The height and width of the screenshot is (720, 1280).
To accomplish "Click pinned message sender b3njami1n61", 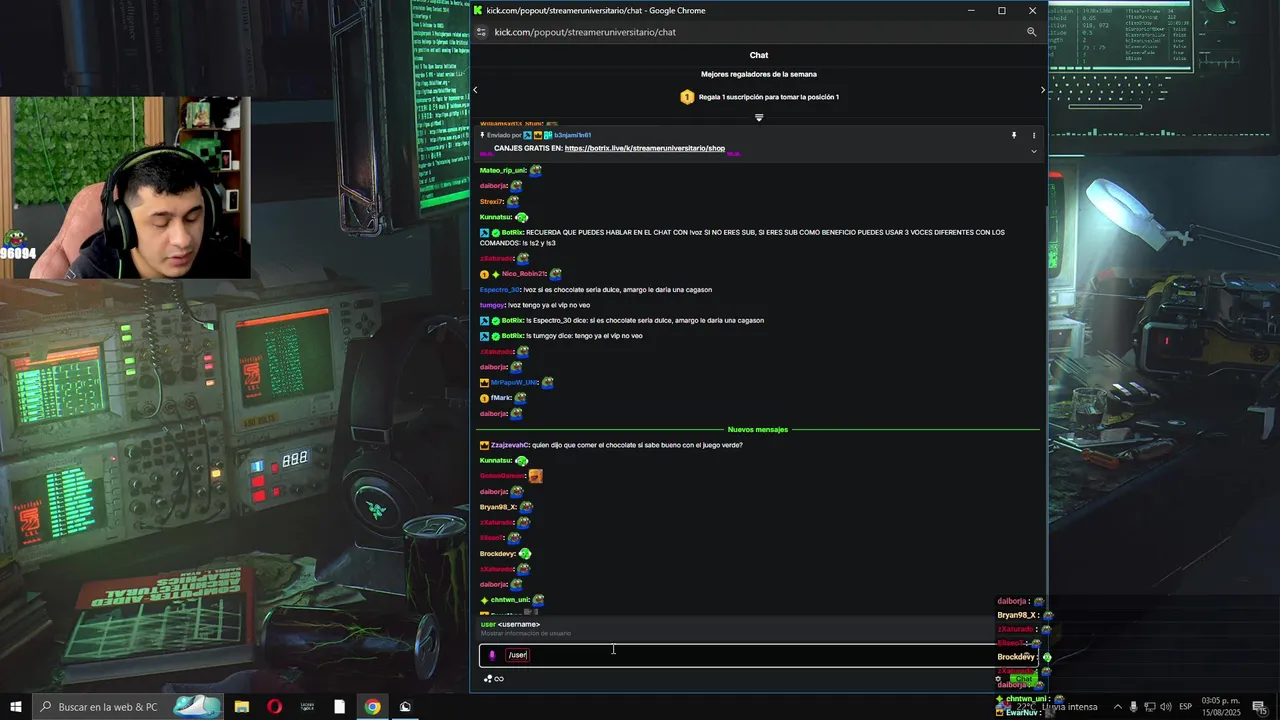I will click(x=572, y=135).
